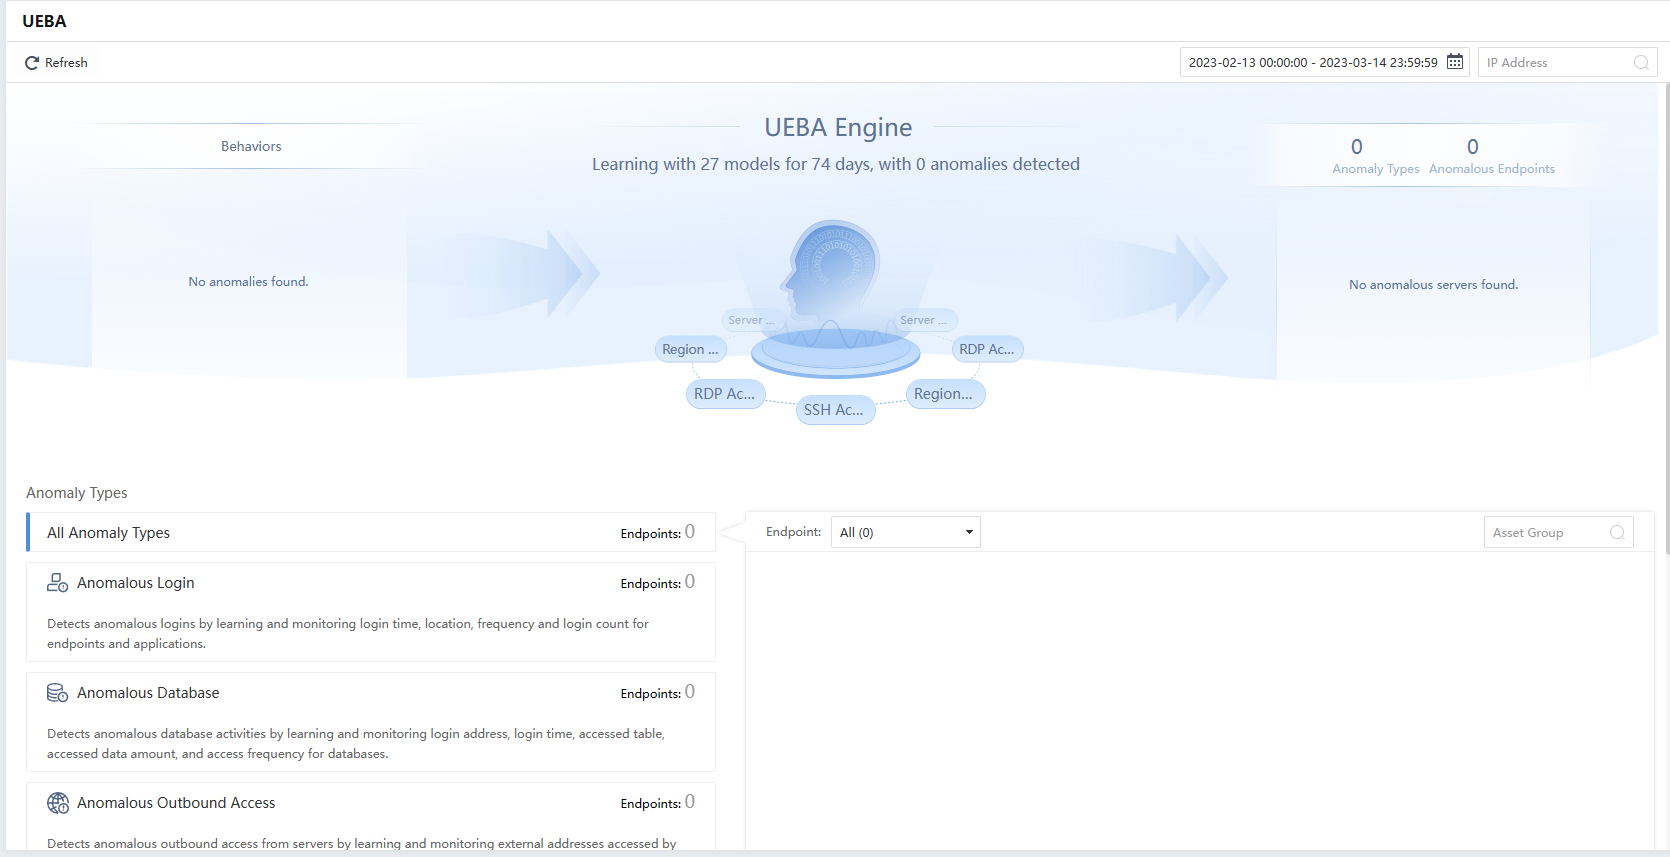1670x857 pixels.
Task: Click the Anomalous Endpoints count
Action: click(1472, 147)
